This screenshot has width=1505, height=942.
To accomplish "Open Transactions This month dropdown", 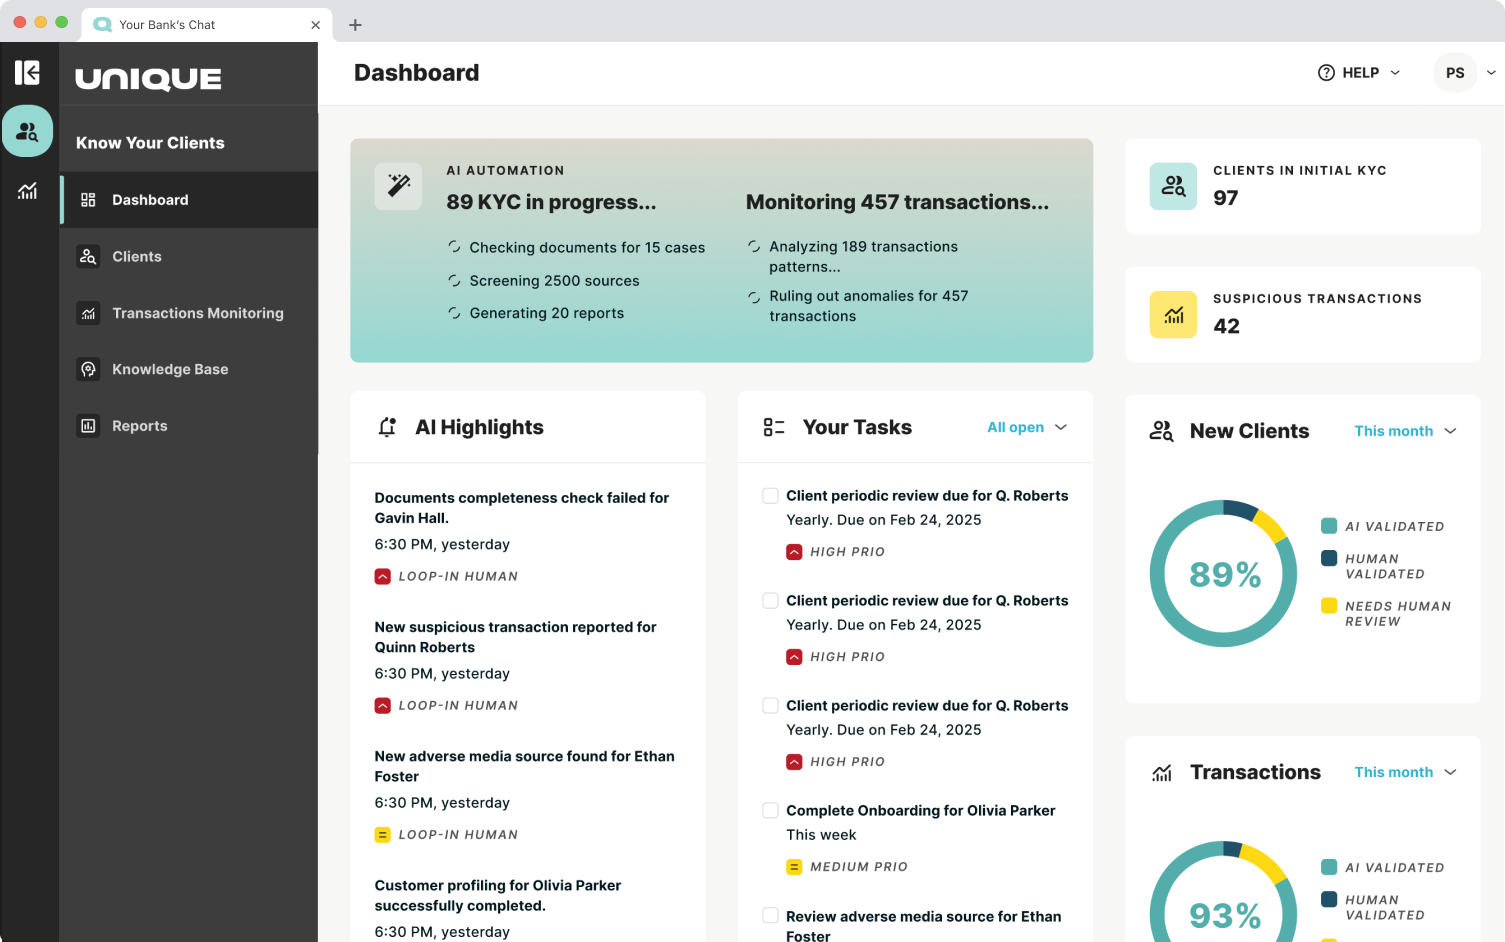I will click(x=1405, y=772).
